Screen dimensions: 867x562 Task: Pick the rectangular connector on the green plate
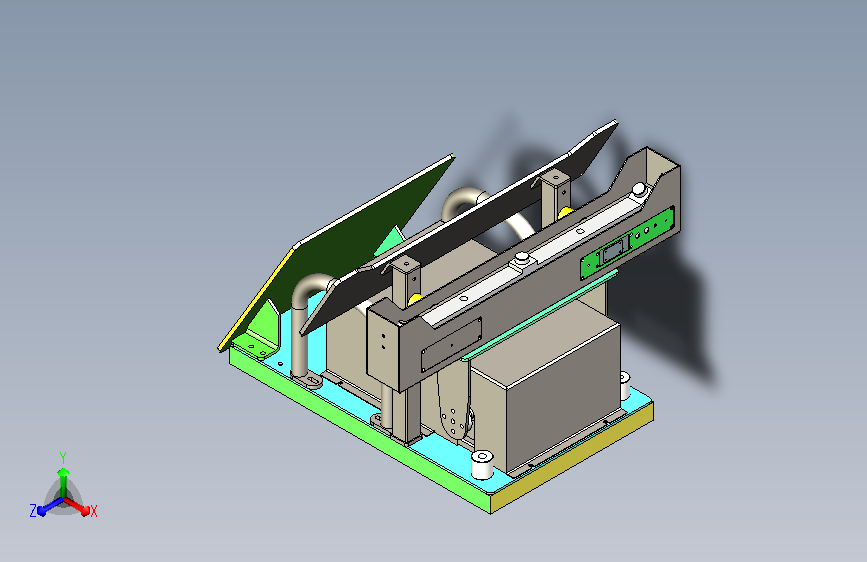click(x=613, y=252)
